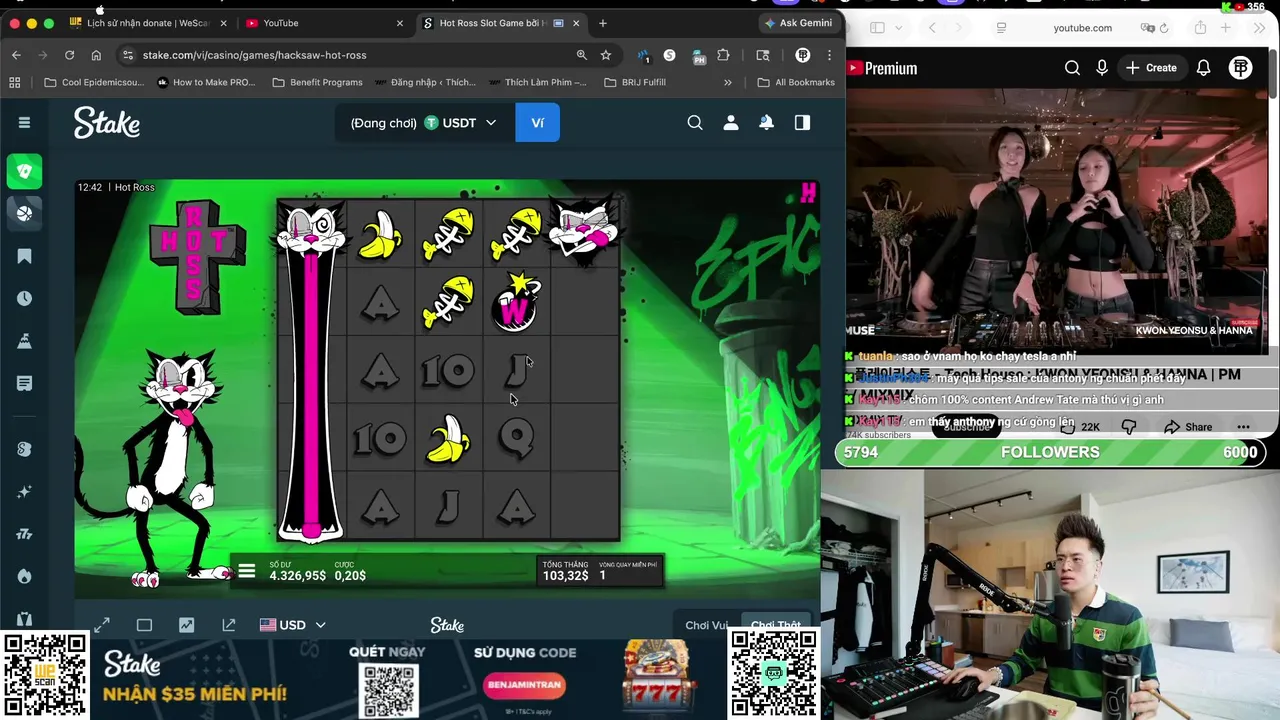Screen dimensions: 1280x720
Task: Open the Stake hamburger side menu
Action: click(24, 122)
